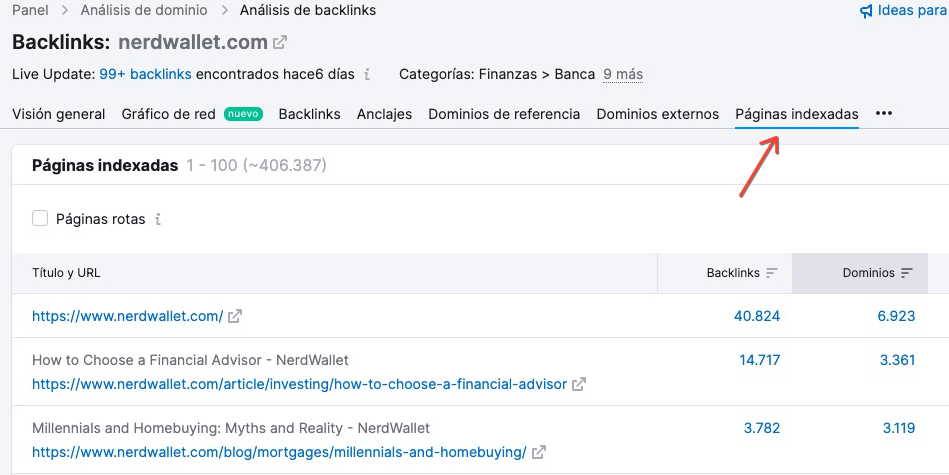Open how-to-choose-a-financial-advisor URL link

point(300,384)
